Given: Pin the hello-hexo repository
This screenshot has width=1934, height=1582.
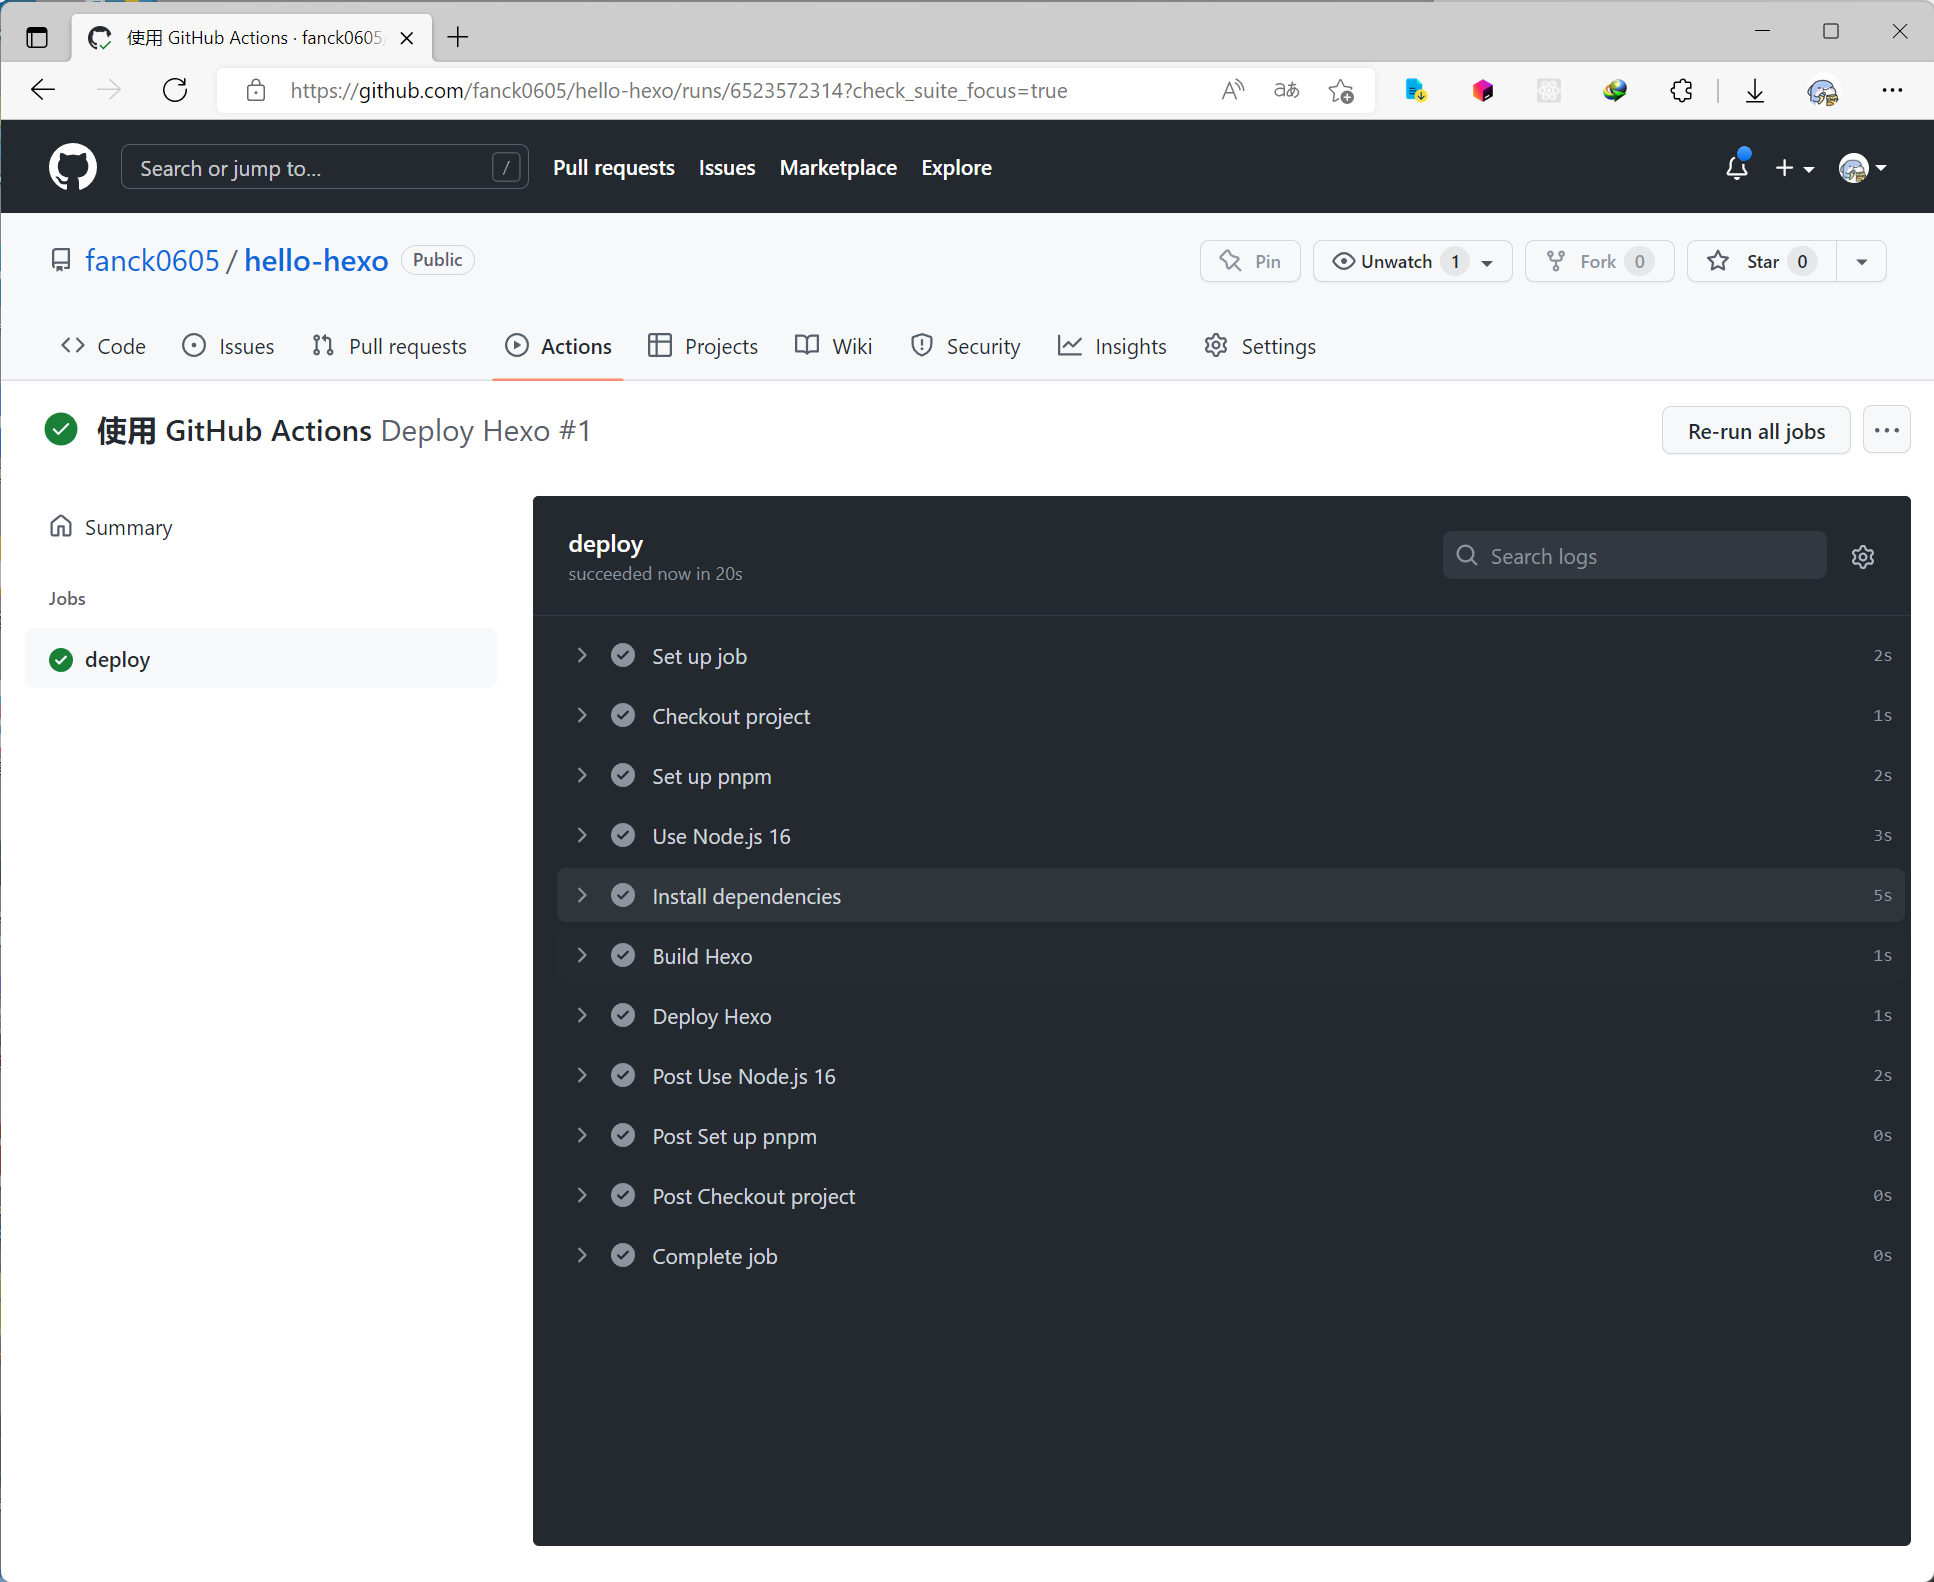Looking at the screenshot, I should click(x=1250, y=261).
